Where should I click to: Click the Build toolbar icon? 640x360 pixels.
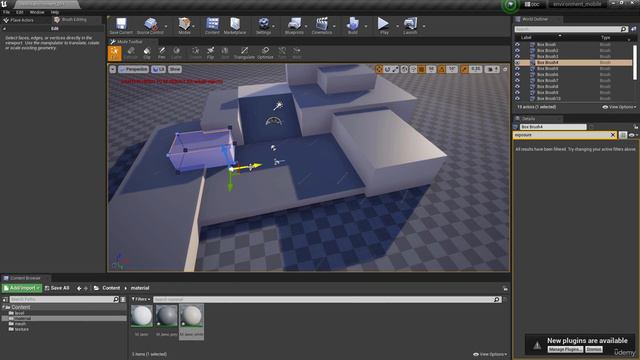click(353, 26)
